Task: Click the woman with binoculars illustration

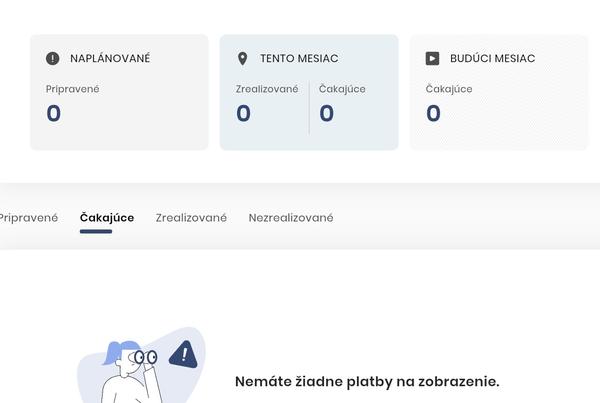Action: tap(128, 370)
